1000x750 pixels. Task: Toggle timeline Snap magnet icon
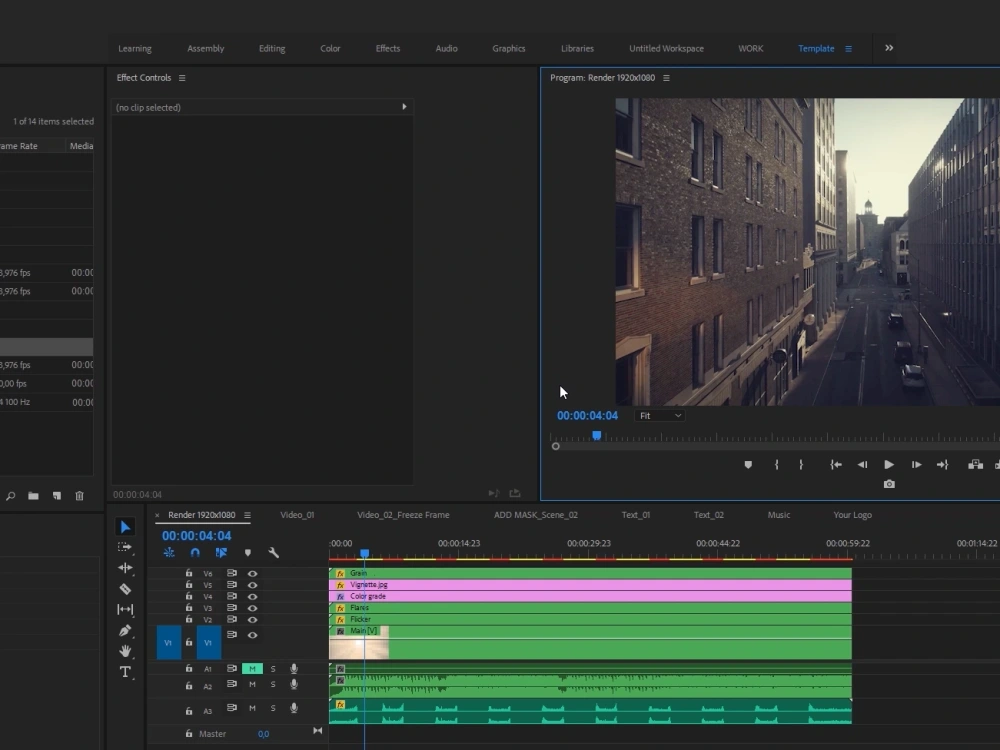point(195,553)
